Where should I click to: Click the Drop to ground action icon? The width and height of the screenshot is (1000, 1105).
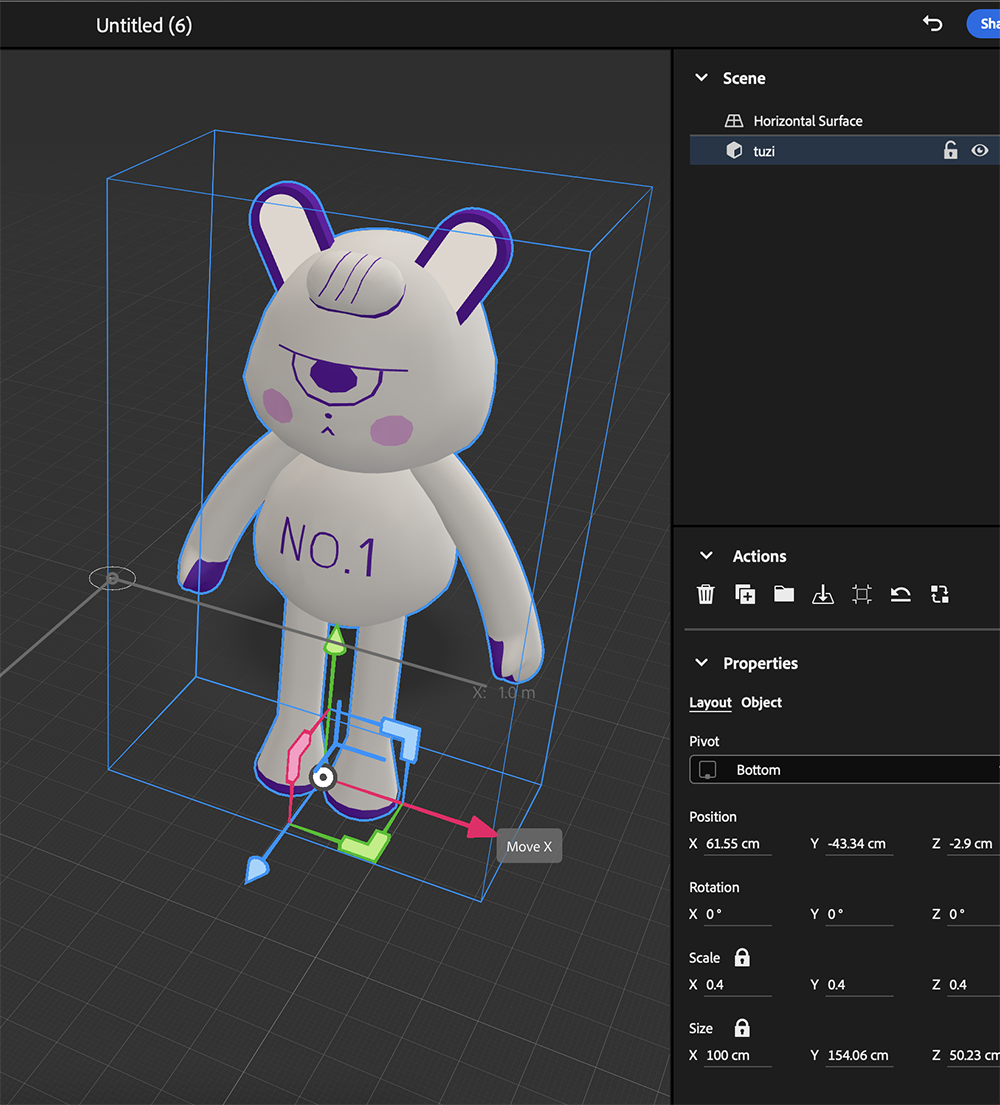tap(822, 594)
